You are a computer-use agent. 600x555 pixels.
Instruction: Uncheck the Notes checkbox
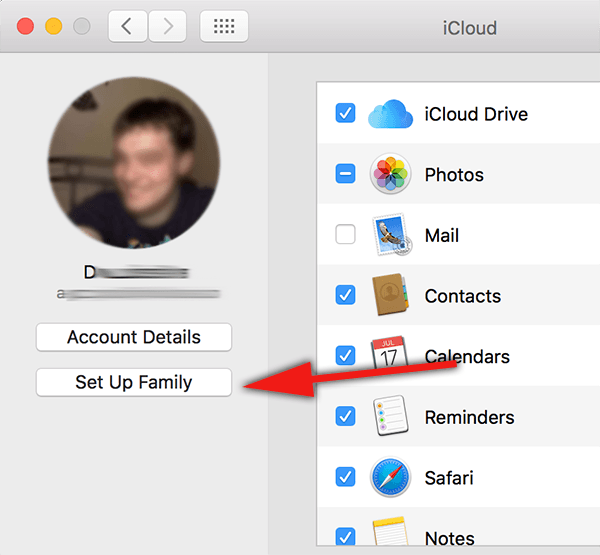[x=345, y=536]
